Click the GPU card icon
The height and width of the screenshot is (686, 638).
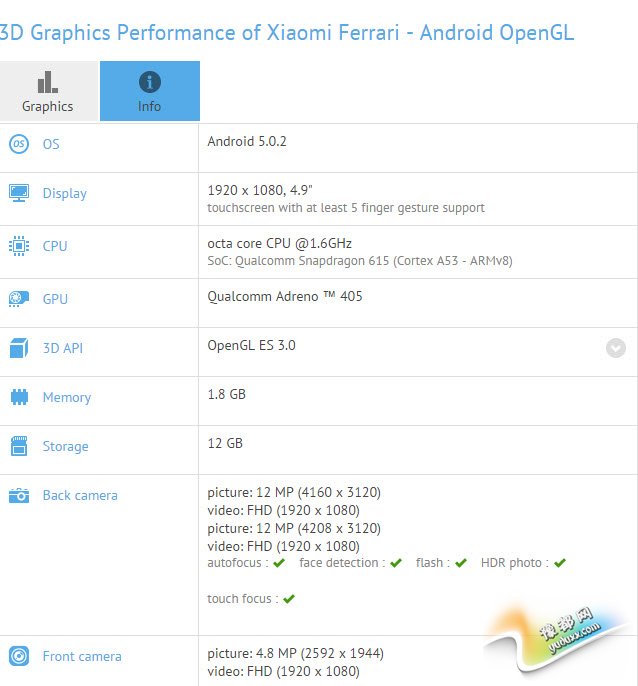(x=19, y=298)
